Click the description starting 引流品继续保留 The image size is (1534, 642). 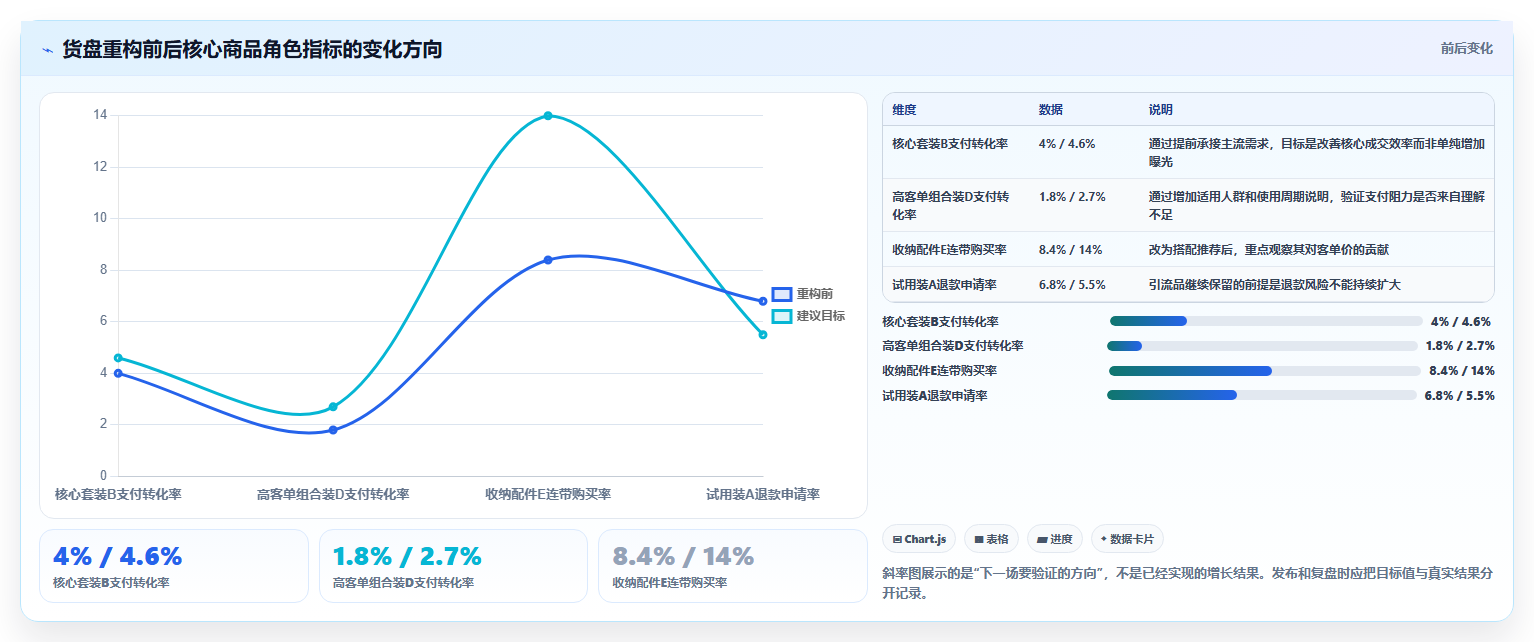1275,285
